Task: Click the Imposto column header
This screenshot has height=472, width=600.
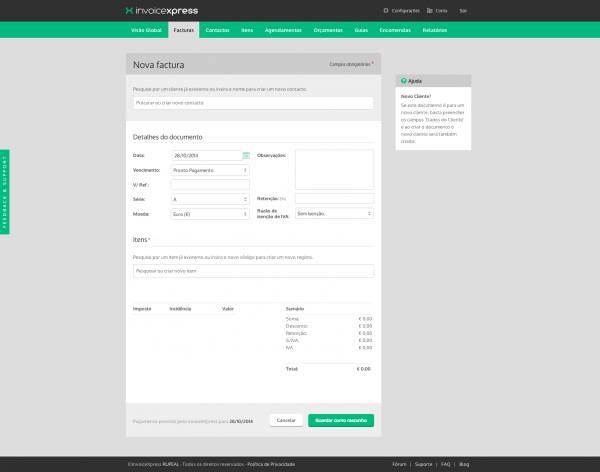Action: (142, 309)
